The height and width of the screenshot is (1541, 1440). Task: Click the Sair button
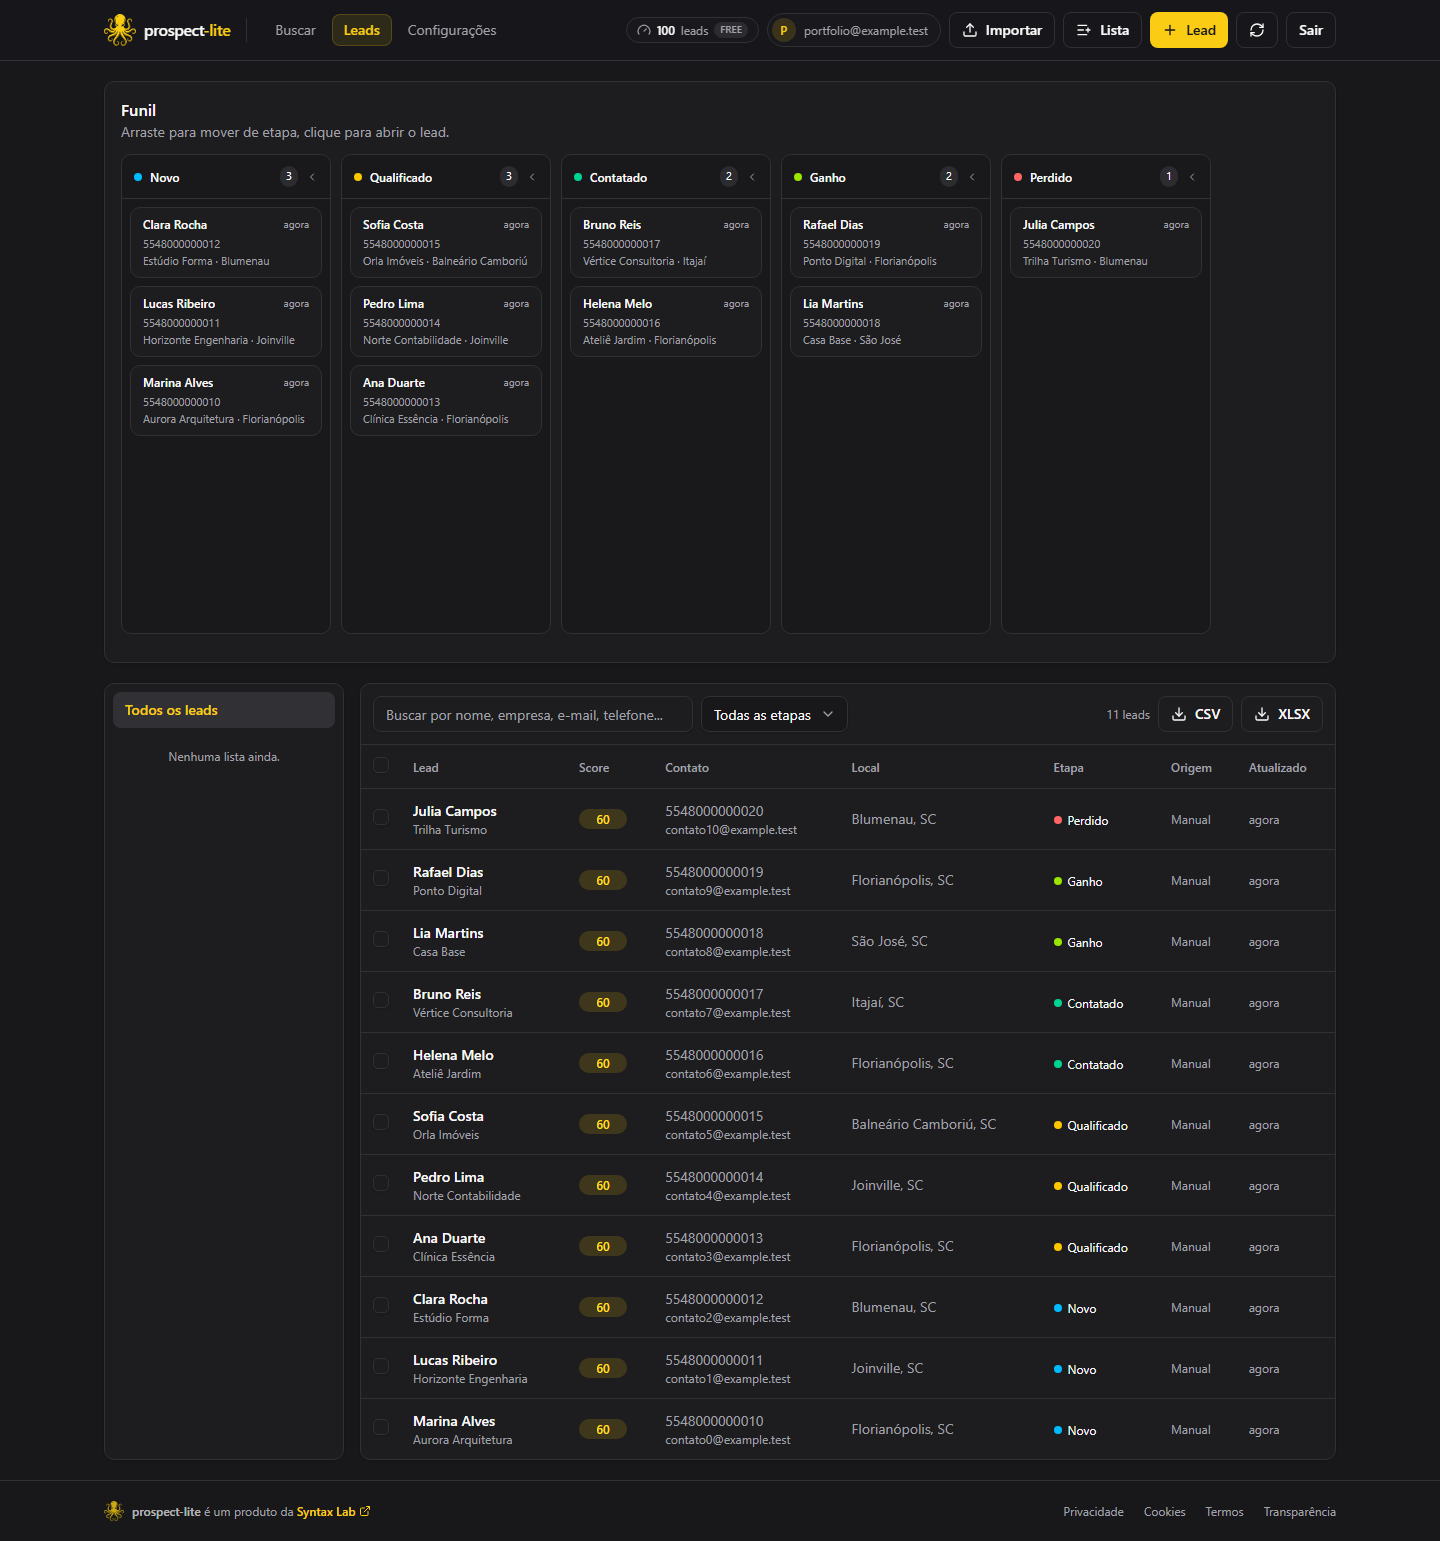(1311, 30)
